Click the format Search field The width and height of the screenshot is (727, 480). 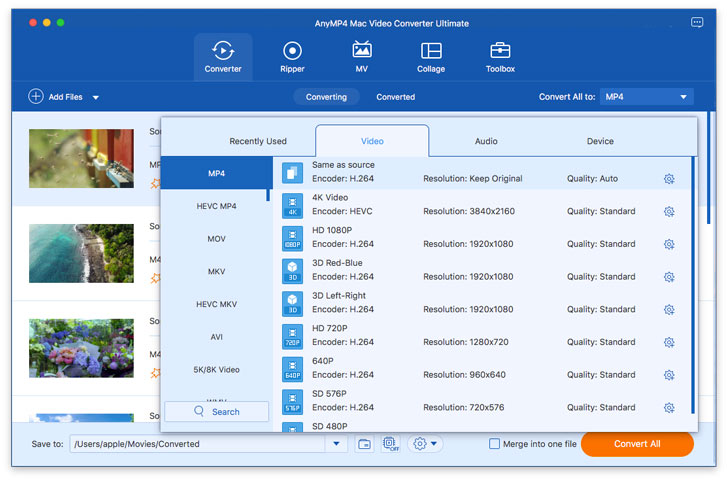click(x=217, y=412)
